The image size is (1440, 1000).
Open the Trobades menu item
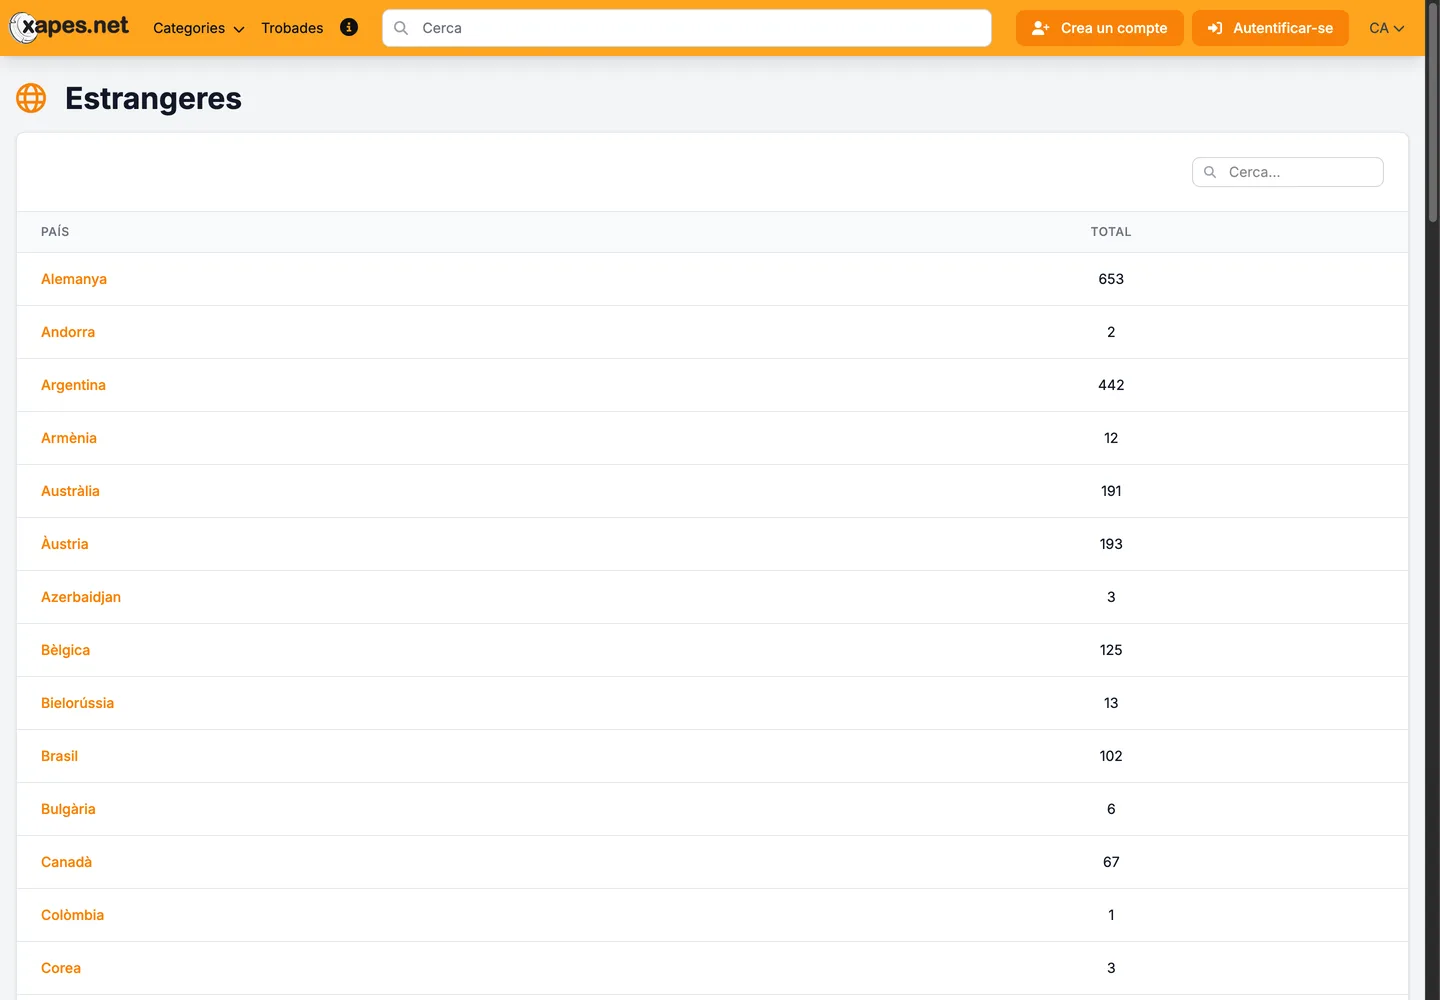point(292,28)
